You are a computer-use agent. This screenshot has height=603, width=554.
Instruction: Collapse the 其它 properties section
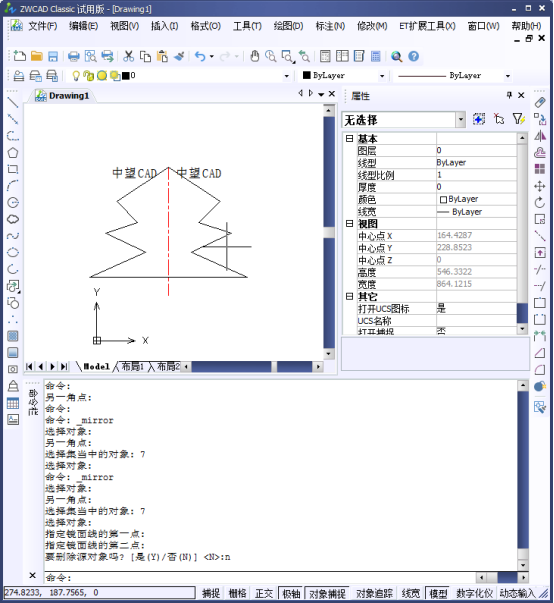click(x=349, y=296)
